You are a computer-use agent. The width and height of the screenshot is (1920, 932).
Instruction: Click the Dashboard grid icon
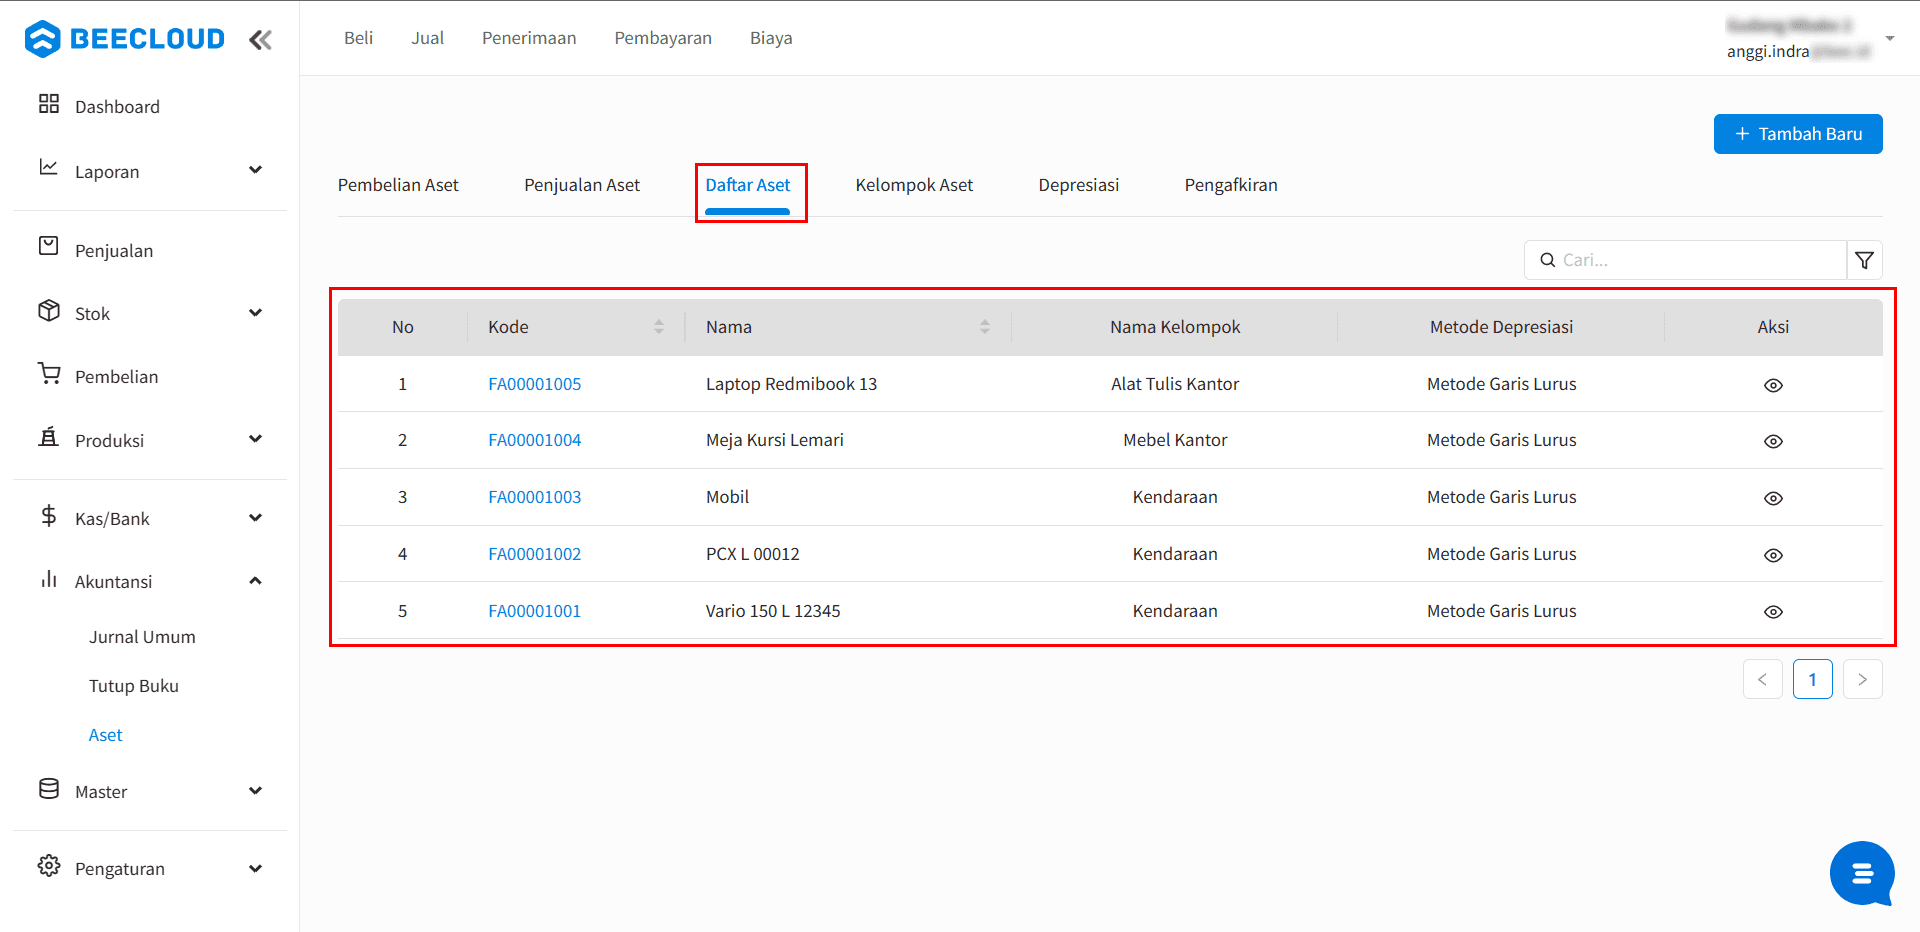pos(49,104)
